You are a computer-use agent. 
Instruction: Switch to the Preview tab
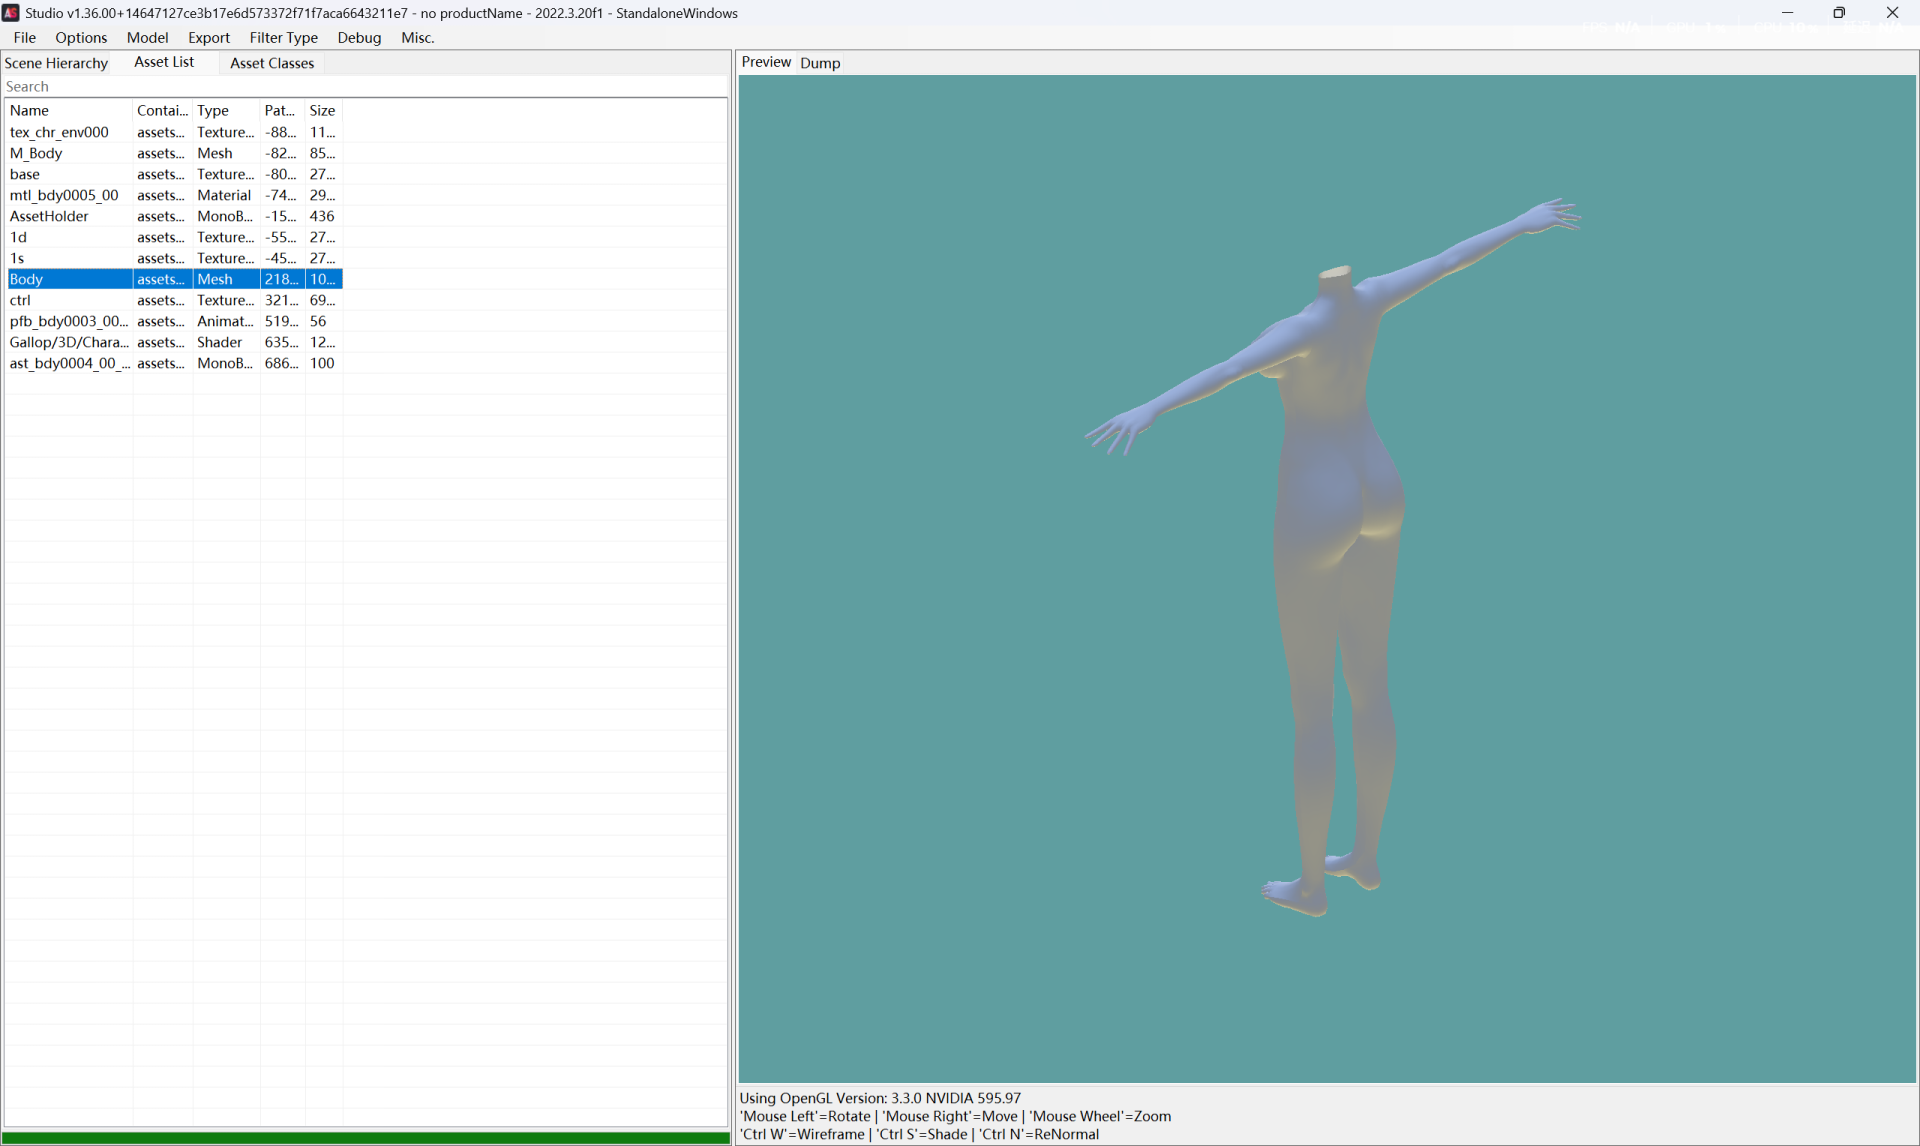(766, 62)
